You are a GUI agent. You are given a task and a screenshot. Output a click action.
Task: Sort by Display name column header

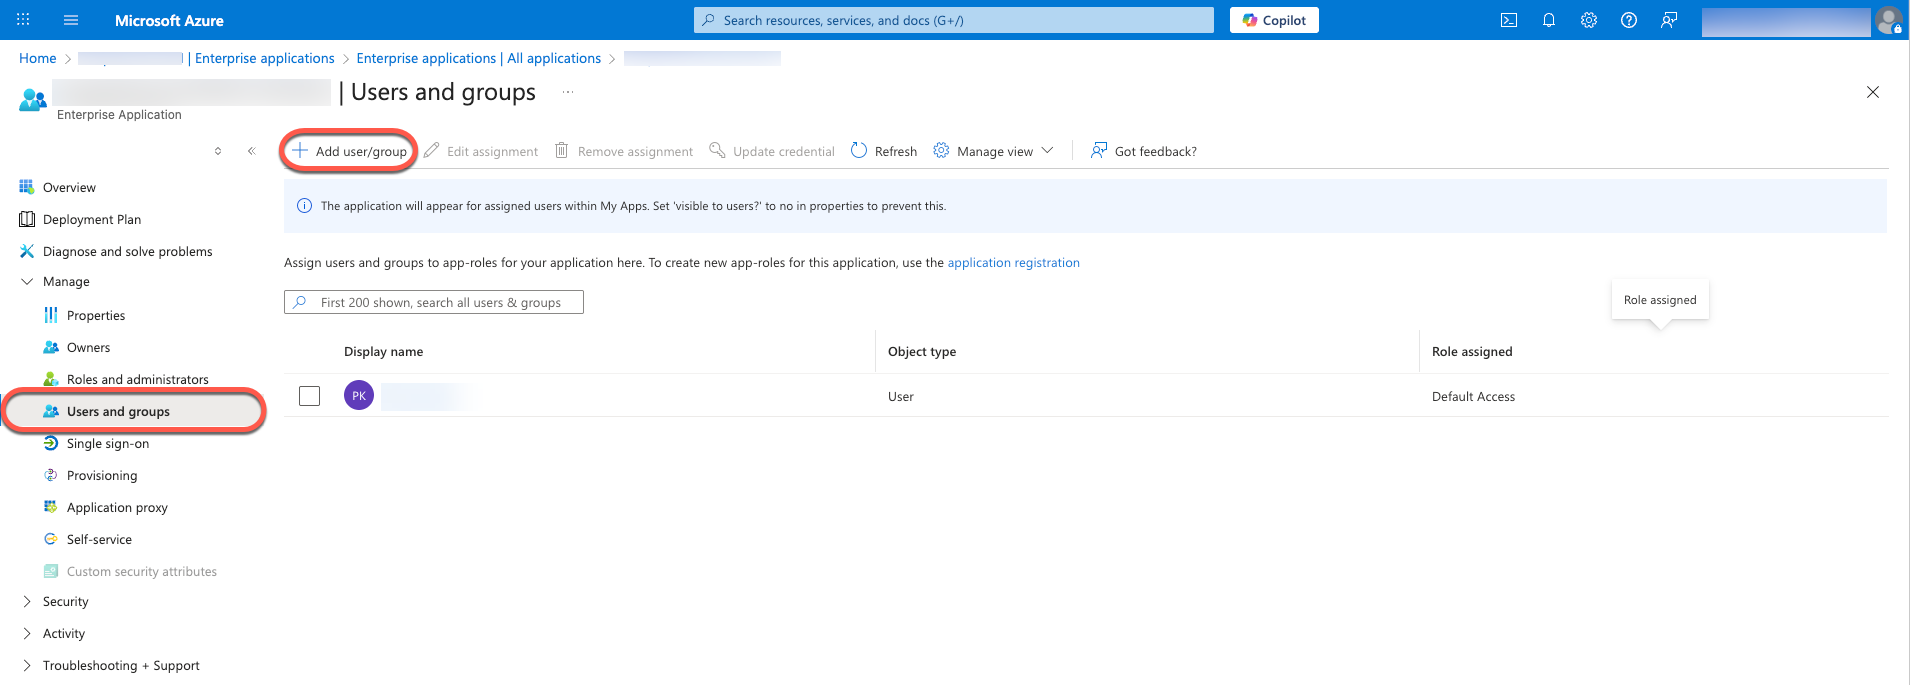point(383,352)
